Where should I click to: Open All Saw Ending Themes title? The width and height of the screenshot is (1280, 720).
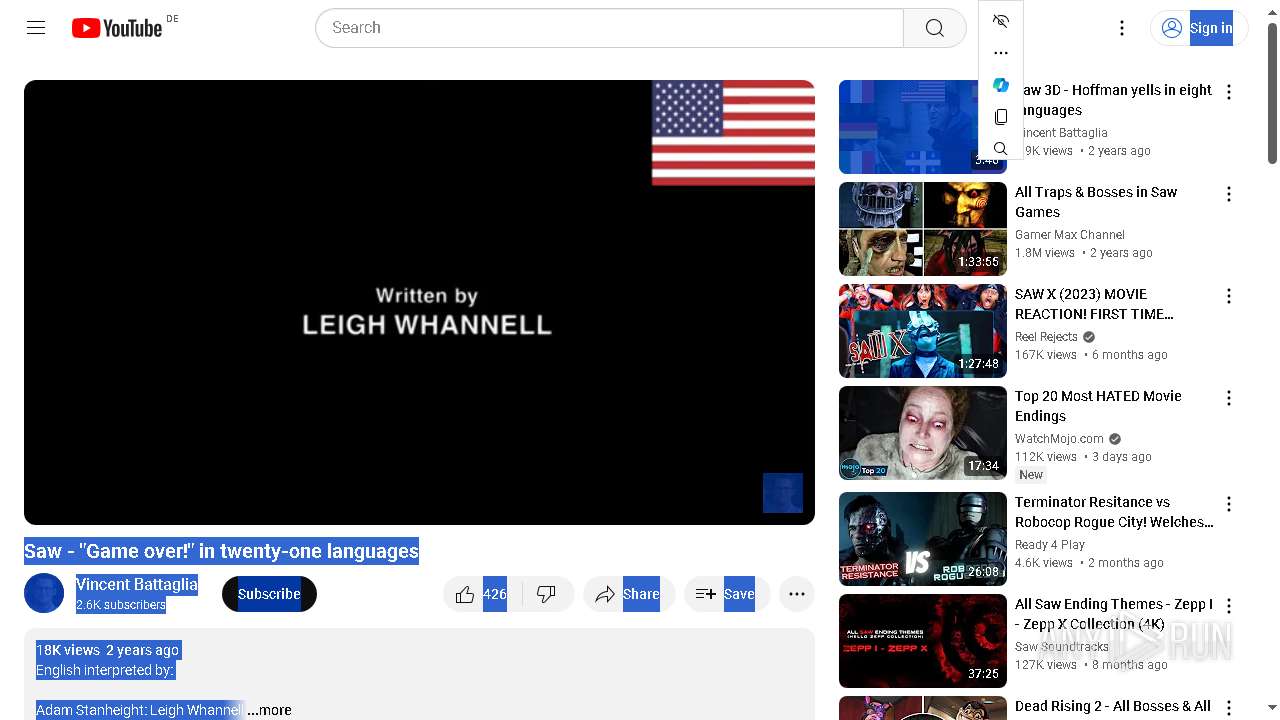[1113, 614]
